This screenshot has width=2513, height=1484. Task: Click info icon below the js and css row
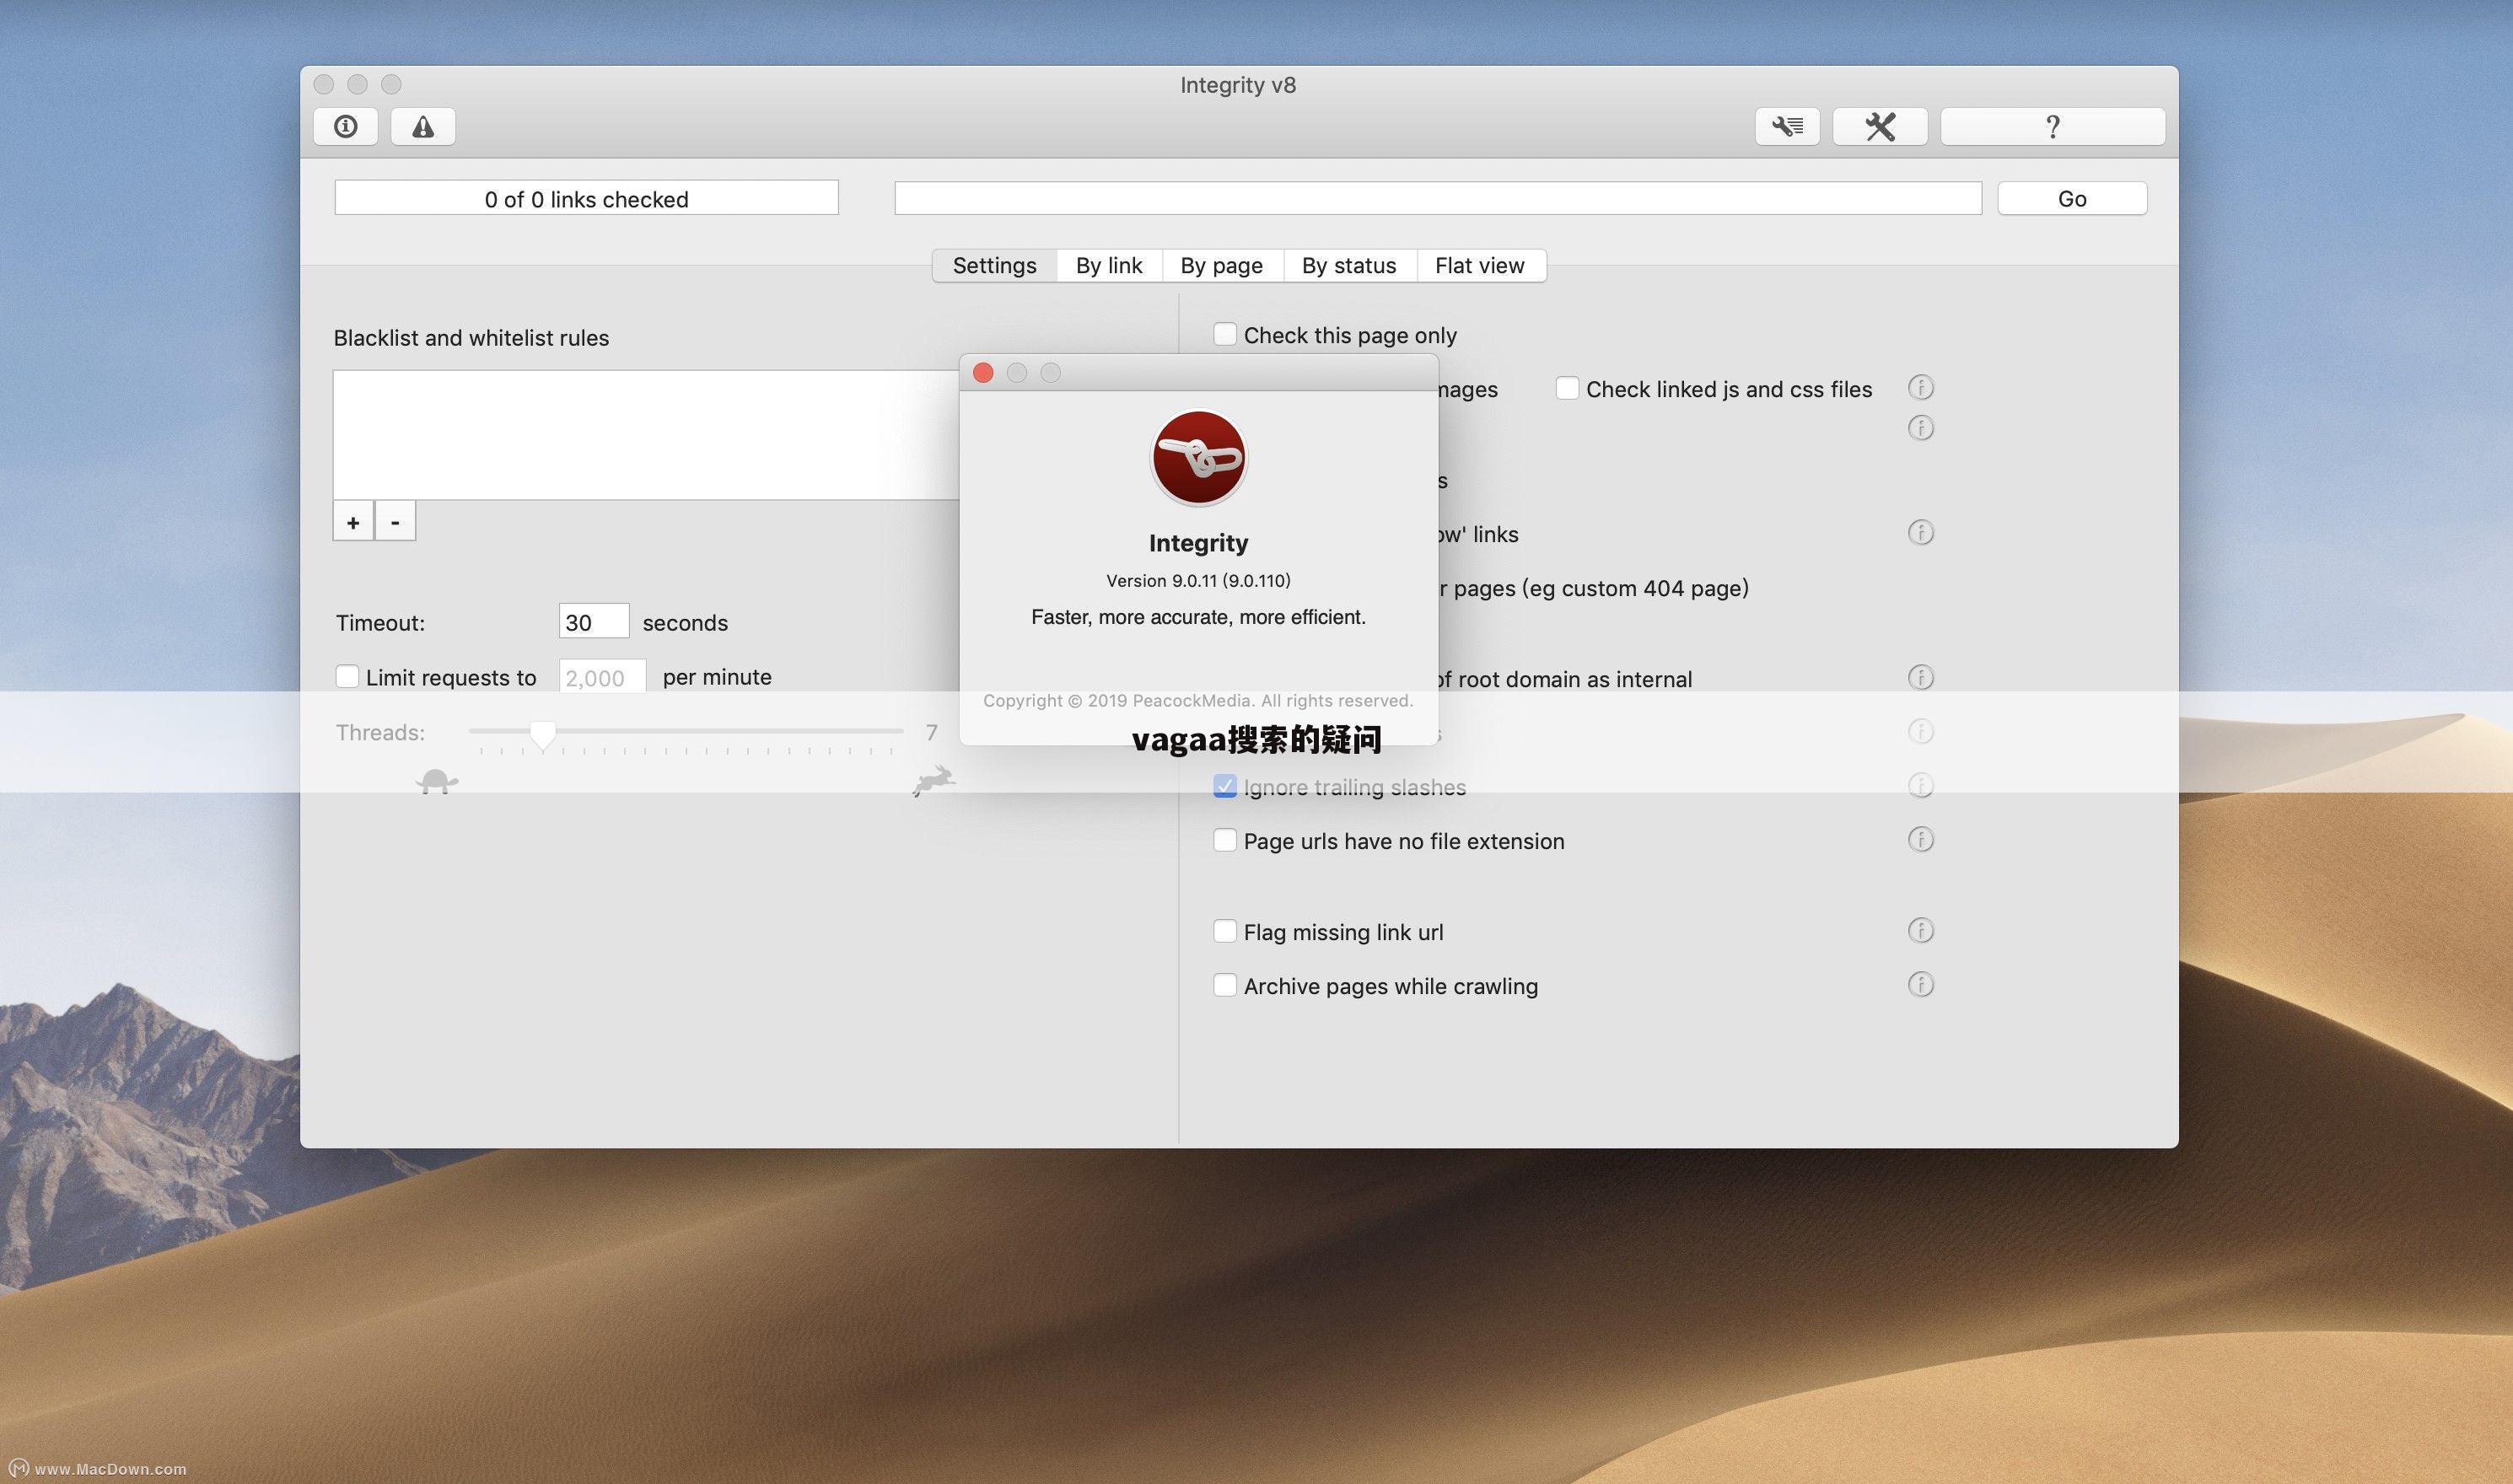click(x=1920, y=428)
